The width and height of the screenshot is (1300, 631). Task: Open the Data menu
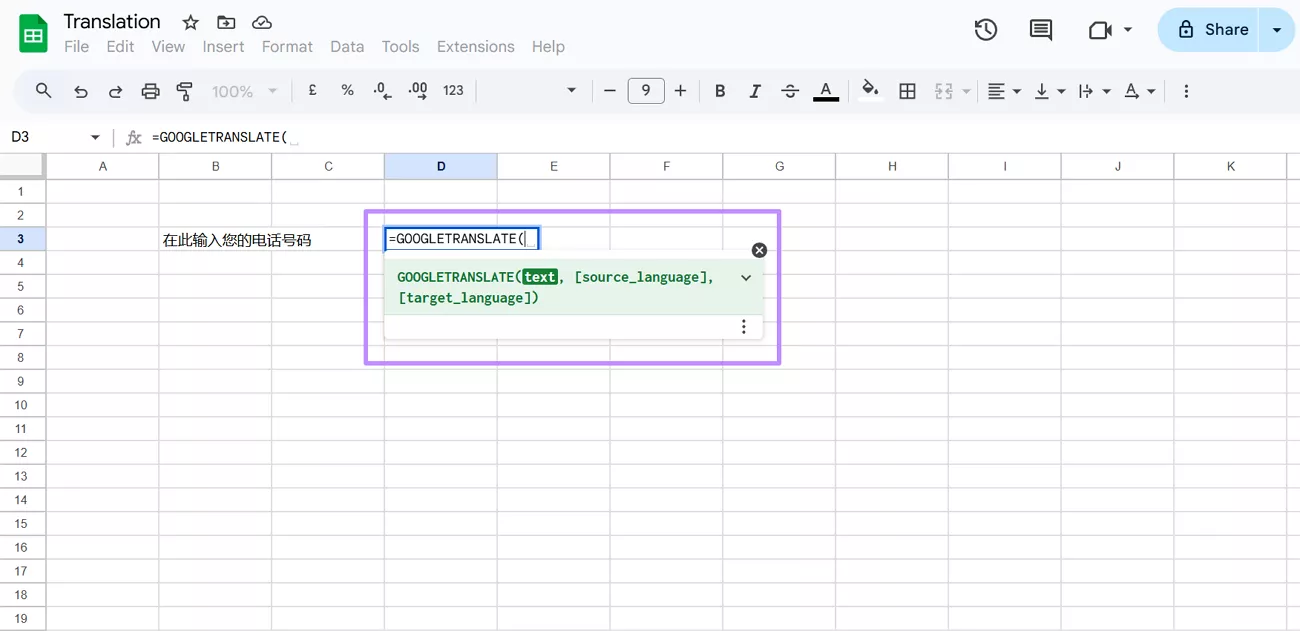(347, 47)
